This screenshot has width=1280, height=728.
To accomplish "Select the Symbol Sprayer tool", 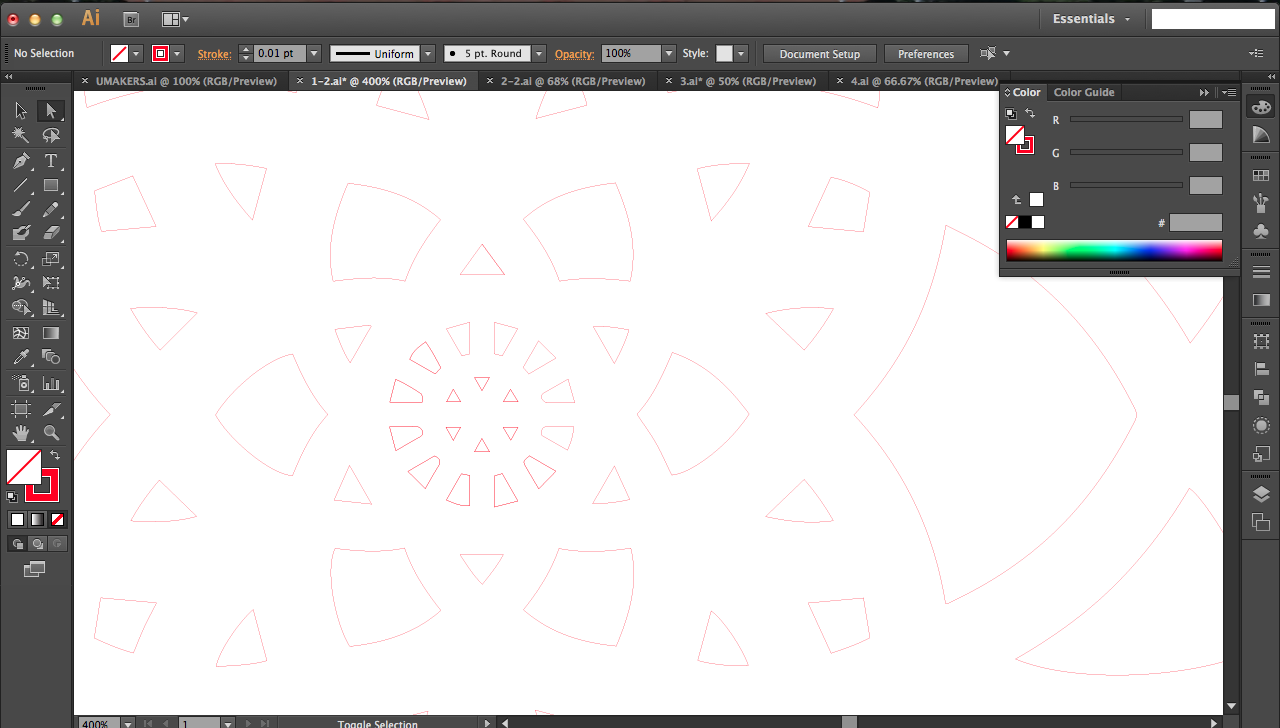I will [21, 383].
